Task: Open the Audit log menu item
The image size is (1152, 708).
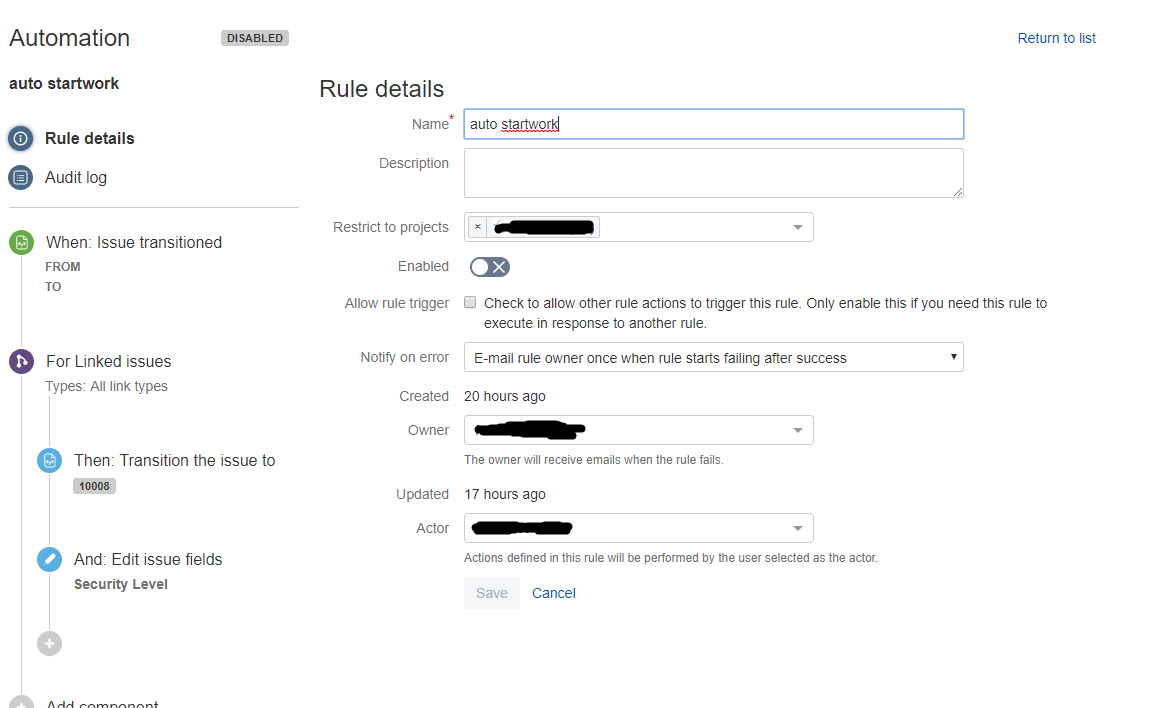Action: tap(76, 177)
